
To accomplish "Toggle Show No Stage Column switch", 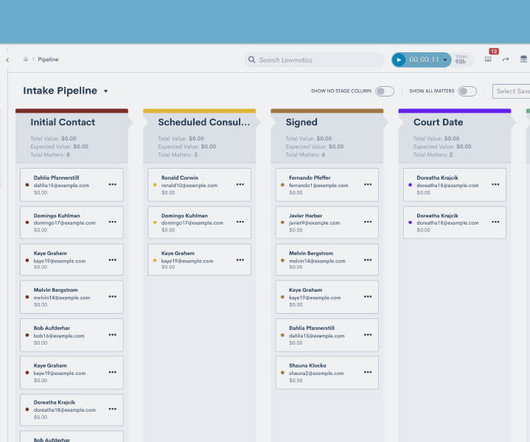I will point(385,91).
